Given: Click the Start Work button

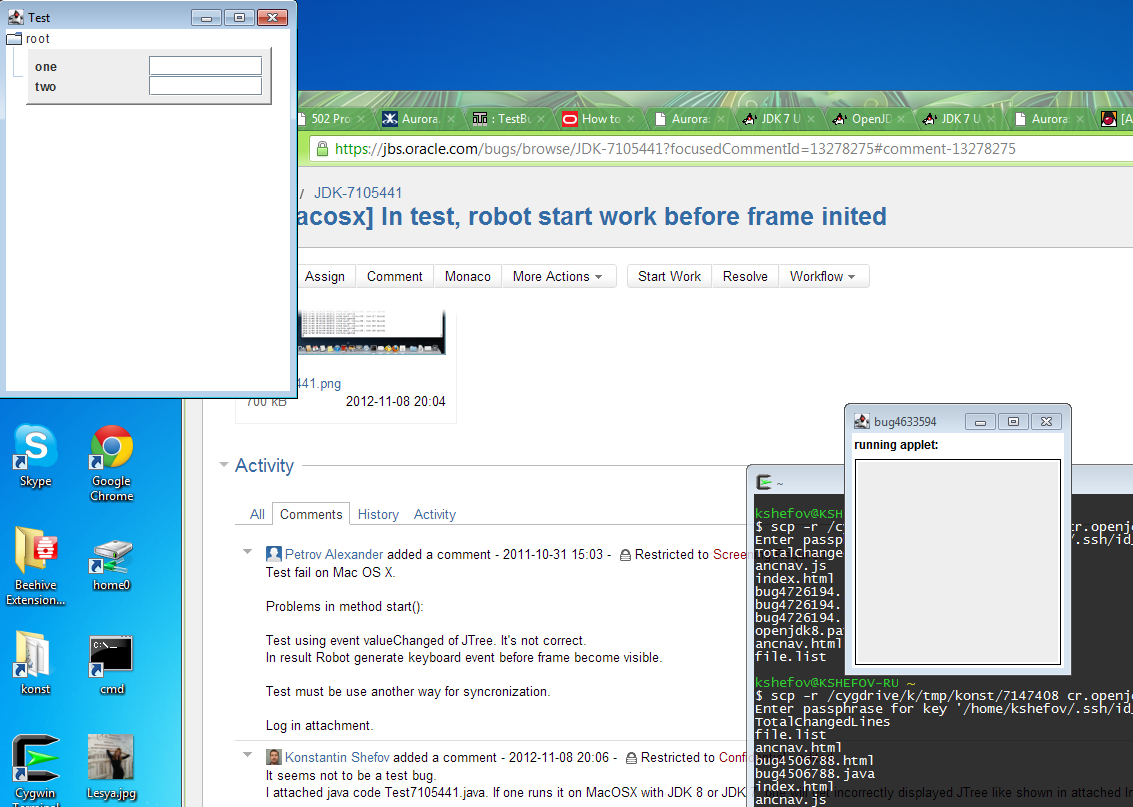Looking at the screenshot, I should tap(669, 276).
